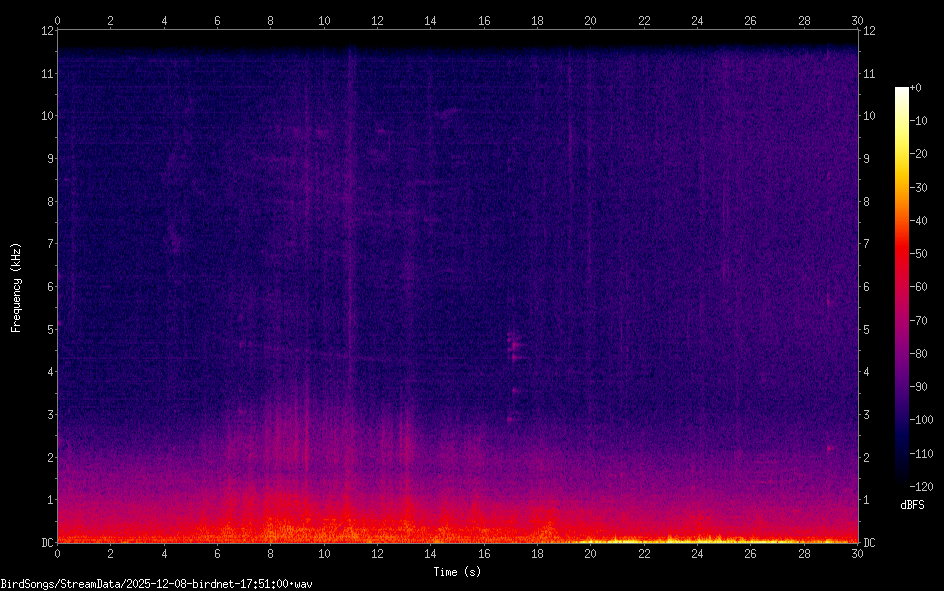Click the 30-second label on the bottom time axis
The image size is (944, 591).
[857, 553]
